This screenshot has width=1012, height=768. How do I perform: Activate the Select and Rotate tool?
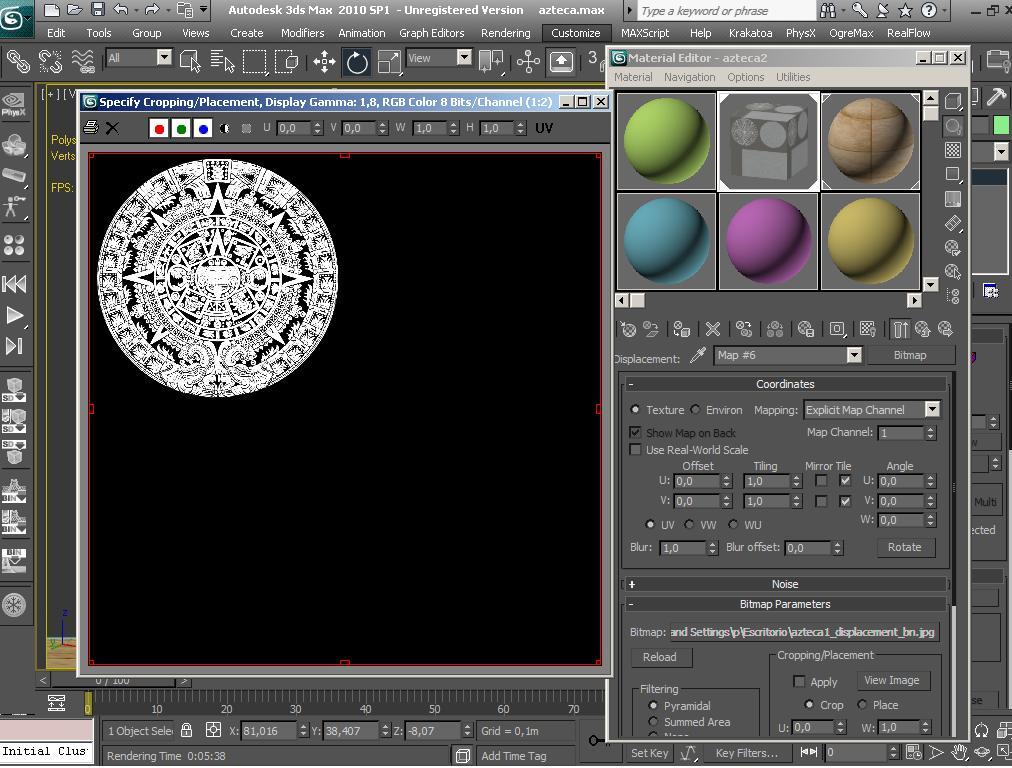coord(357,63)
